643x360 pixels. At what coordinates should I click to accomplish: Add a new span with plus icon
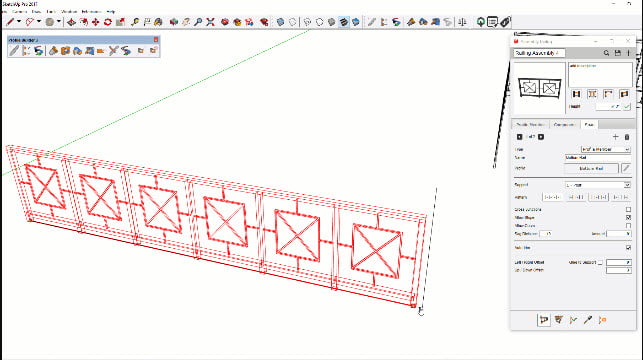click(x=615, y=137)
